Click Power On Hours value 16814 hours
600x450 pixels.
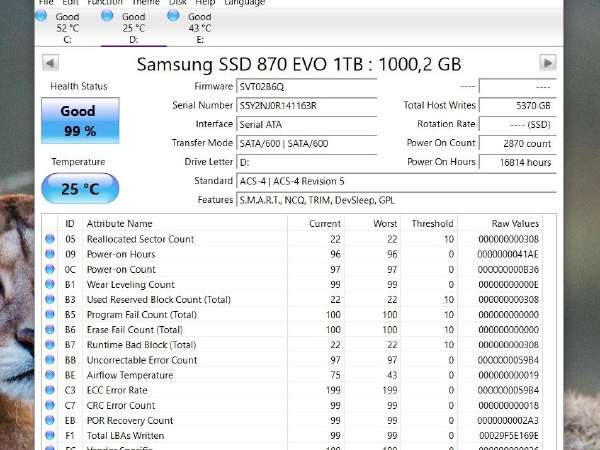[517, 162]
